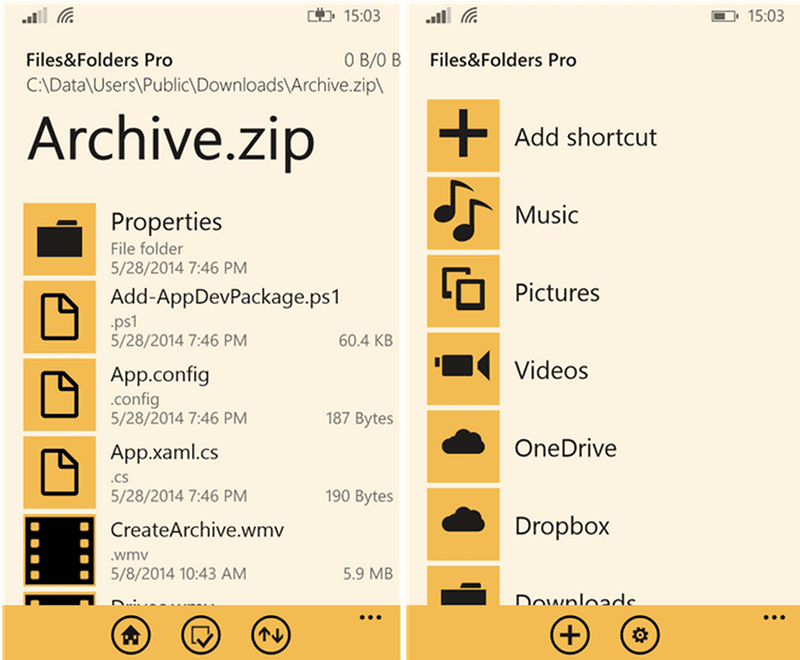Open settings gear in right app bar
Image resolution: width=800 pixels, height=660 pixels.
(x=640, y=635)
